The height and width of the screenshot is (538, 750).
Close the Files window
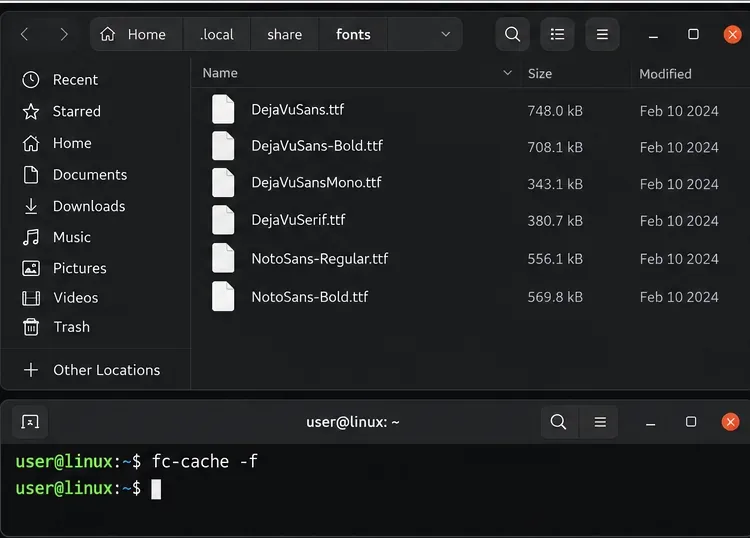point(732,34)
